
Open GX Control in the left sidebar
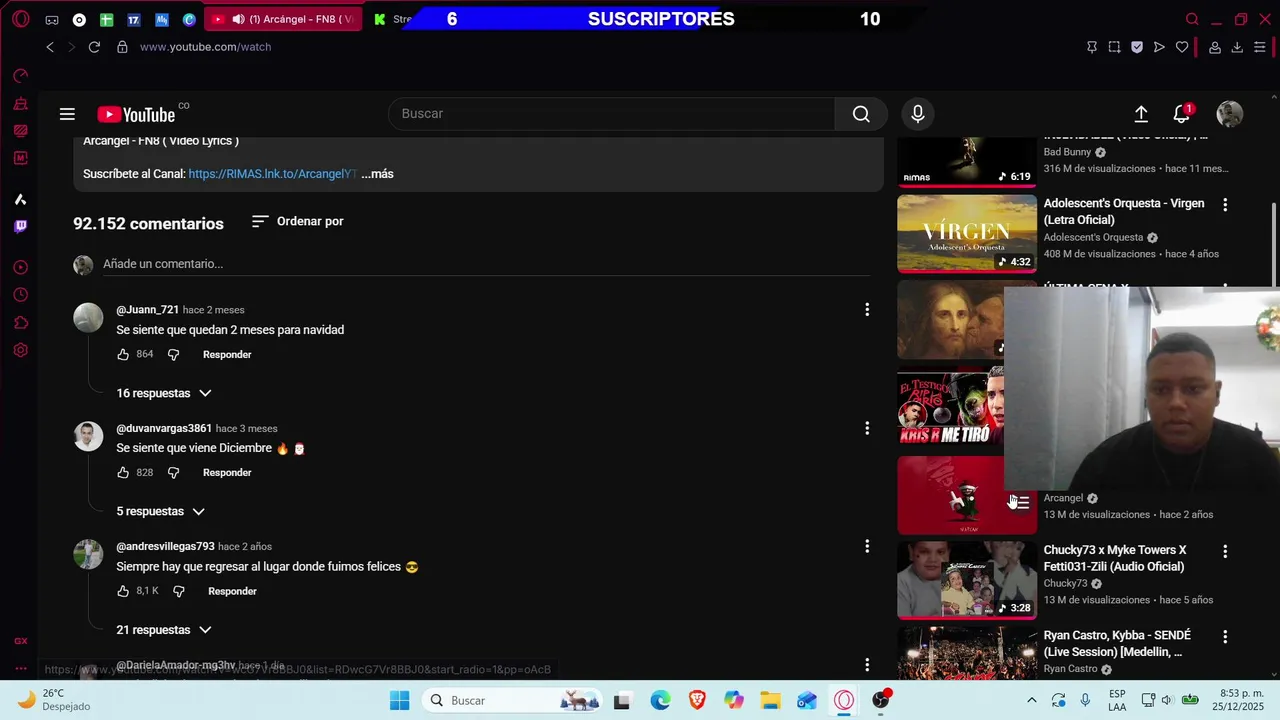pos(21,76)
